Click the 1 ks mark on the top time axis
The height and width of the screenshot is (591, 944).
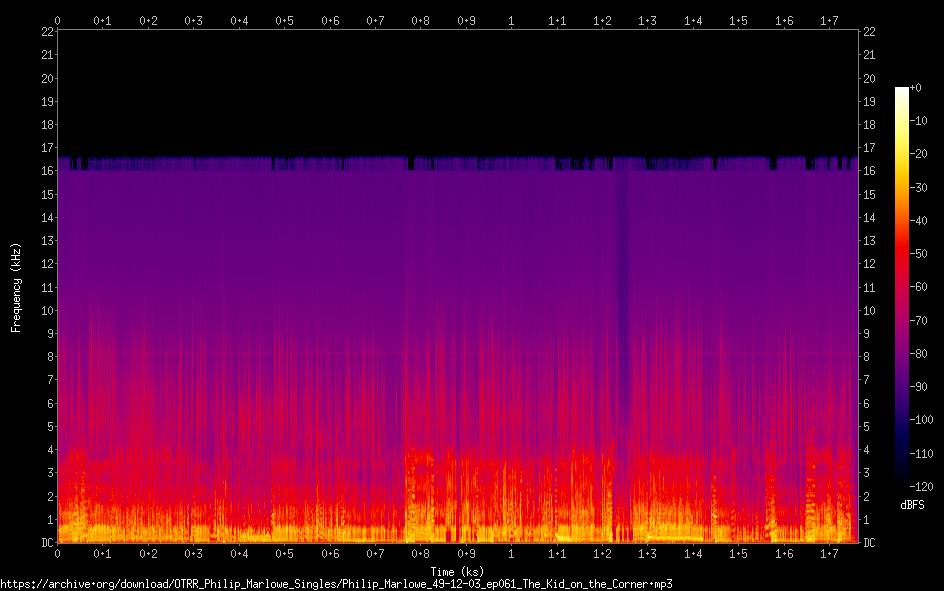tap(511, 20)
